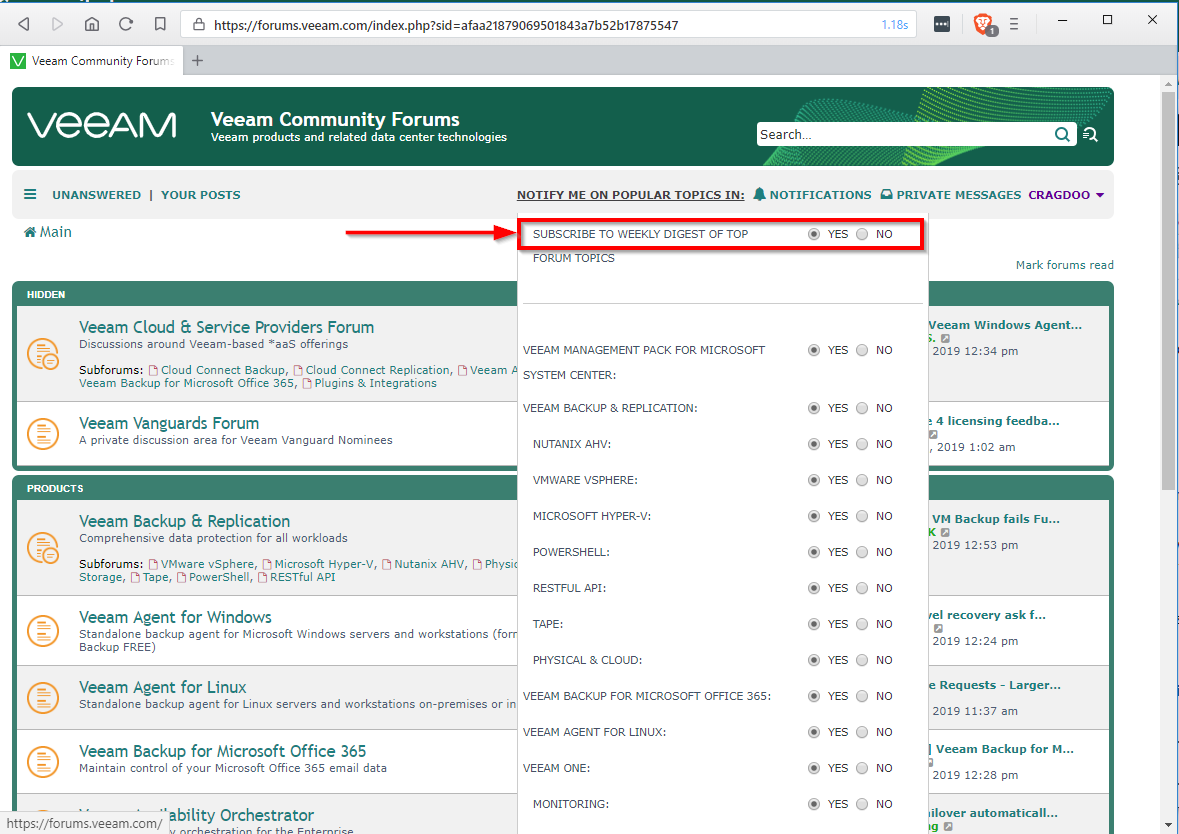Screen dimensions: 1179x834
Task: Open Veeam Agent for Linux forum
Action: tap(162, 687)
